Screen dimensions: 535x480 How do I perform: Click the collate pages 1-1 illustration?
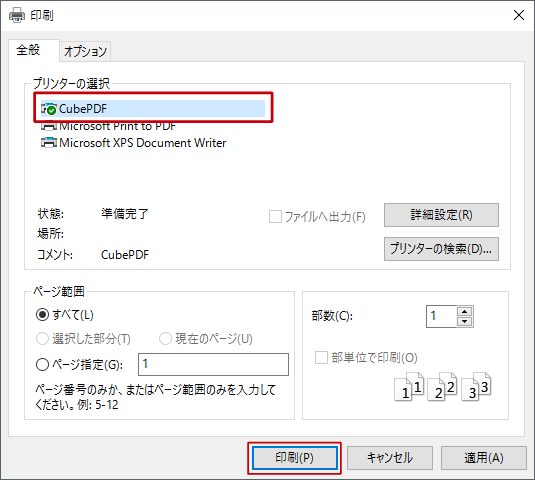[409, 387]
